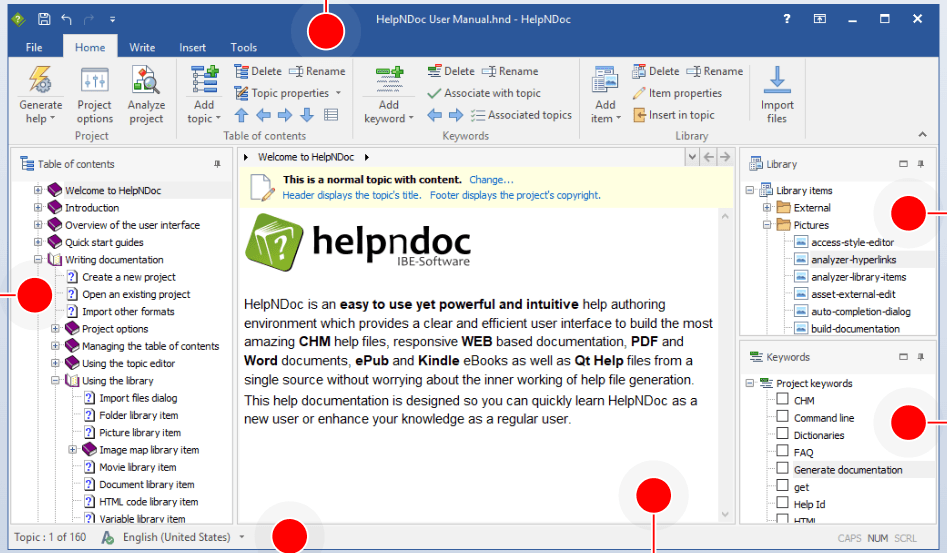Select the Introduction topic in tree
Viewport: 947px width, 553px height.
pyautogui.click(x=92, y=208)
